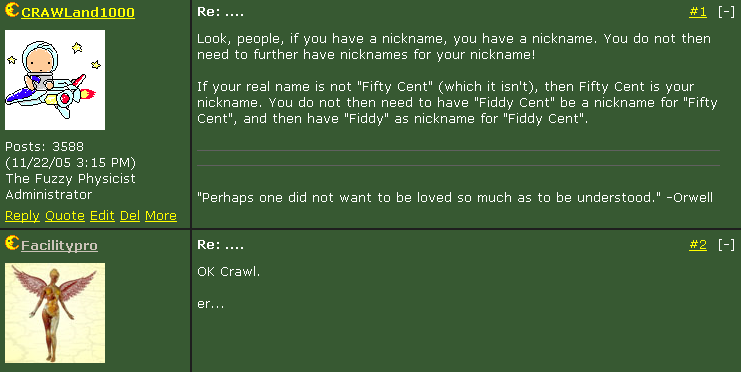
Task: Open the #2 post permalink
Action: (698, 244)
